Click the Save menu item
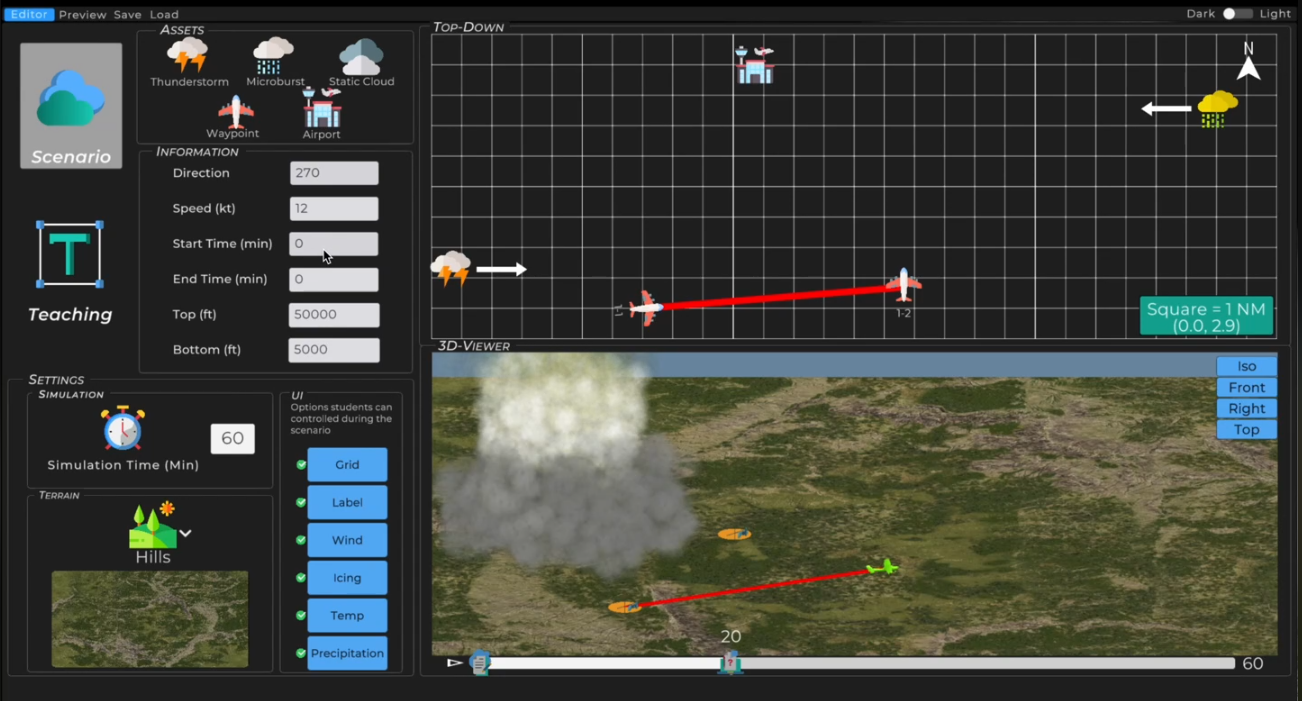Screen dimensions: 1302x701 pos(127,15)
